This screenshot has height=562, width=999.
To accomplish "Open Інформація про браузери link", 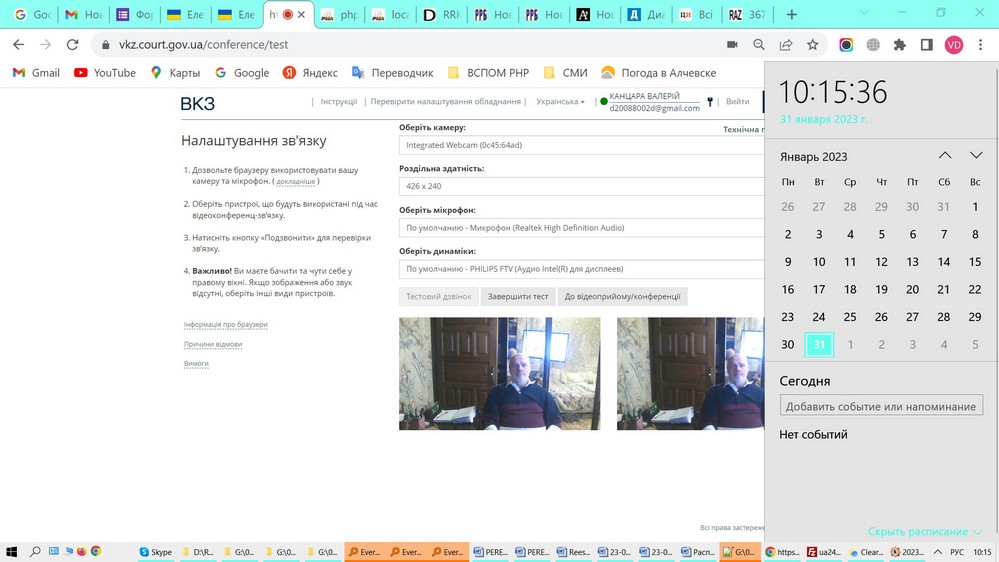I will pyautogui.click(x=226, y=325).
